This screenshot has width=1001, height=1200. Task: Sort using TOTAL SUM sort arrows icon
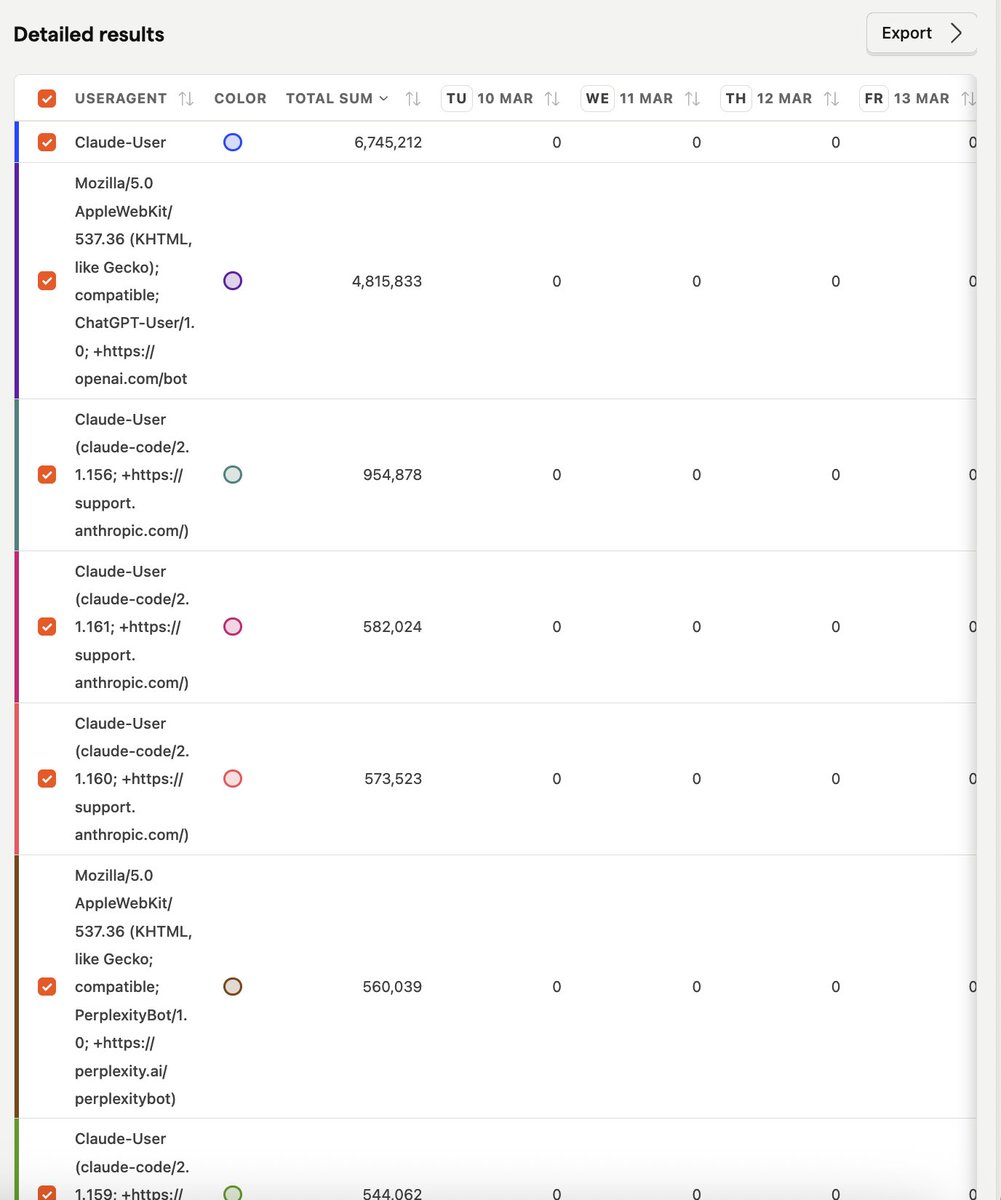(x=413, y=98)
